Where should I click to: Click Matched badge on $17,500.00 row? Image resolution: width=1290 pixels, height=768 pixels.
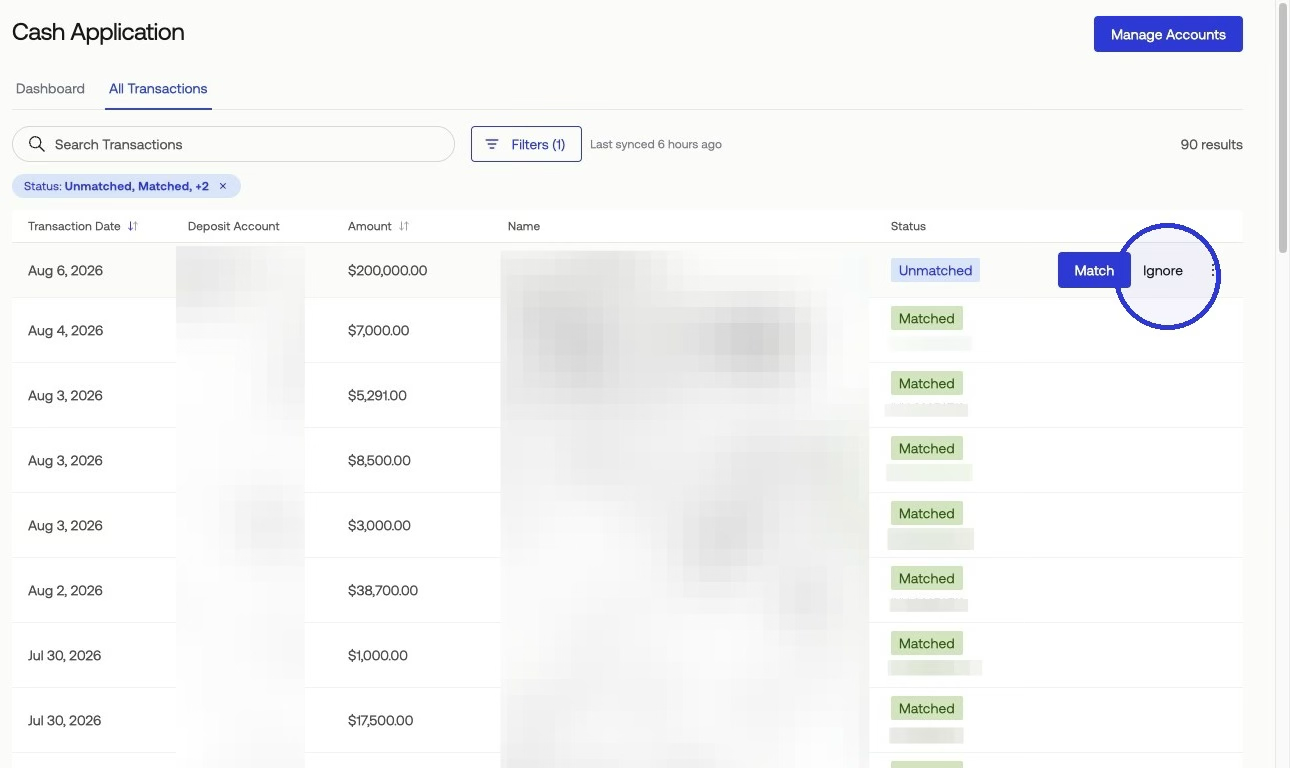click(927, 708)
